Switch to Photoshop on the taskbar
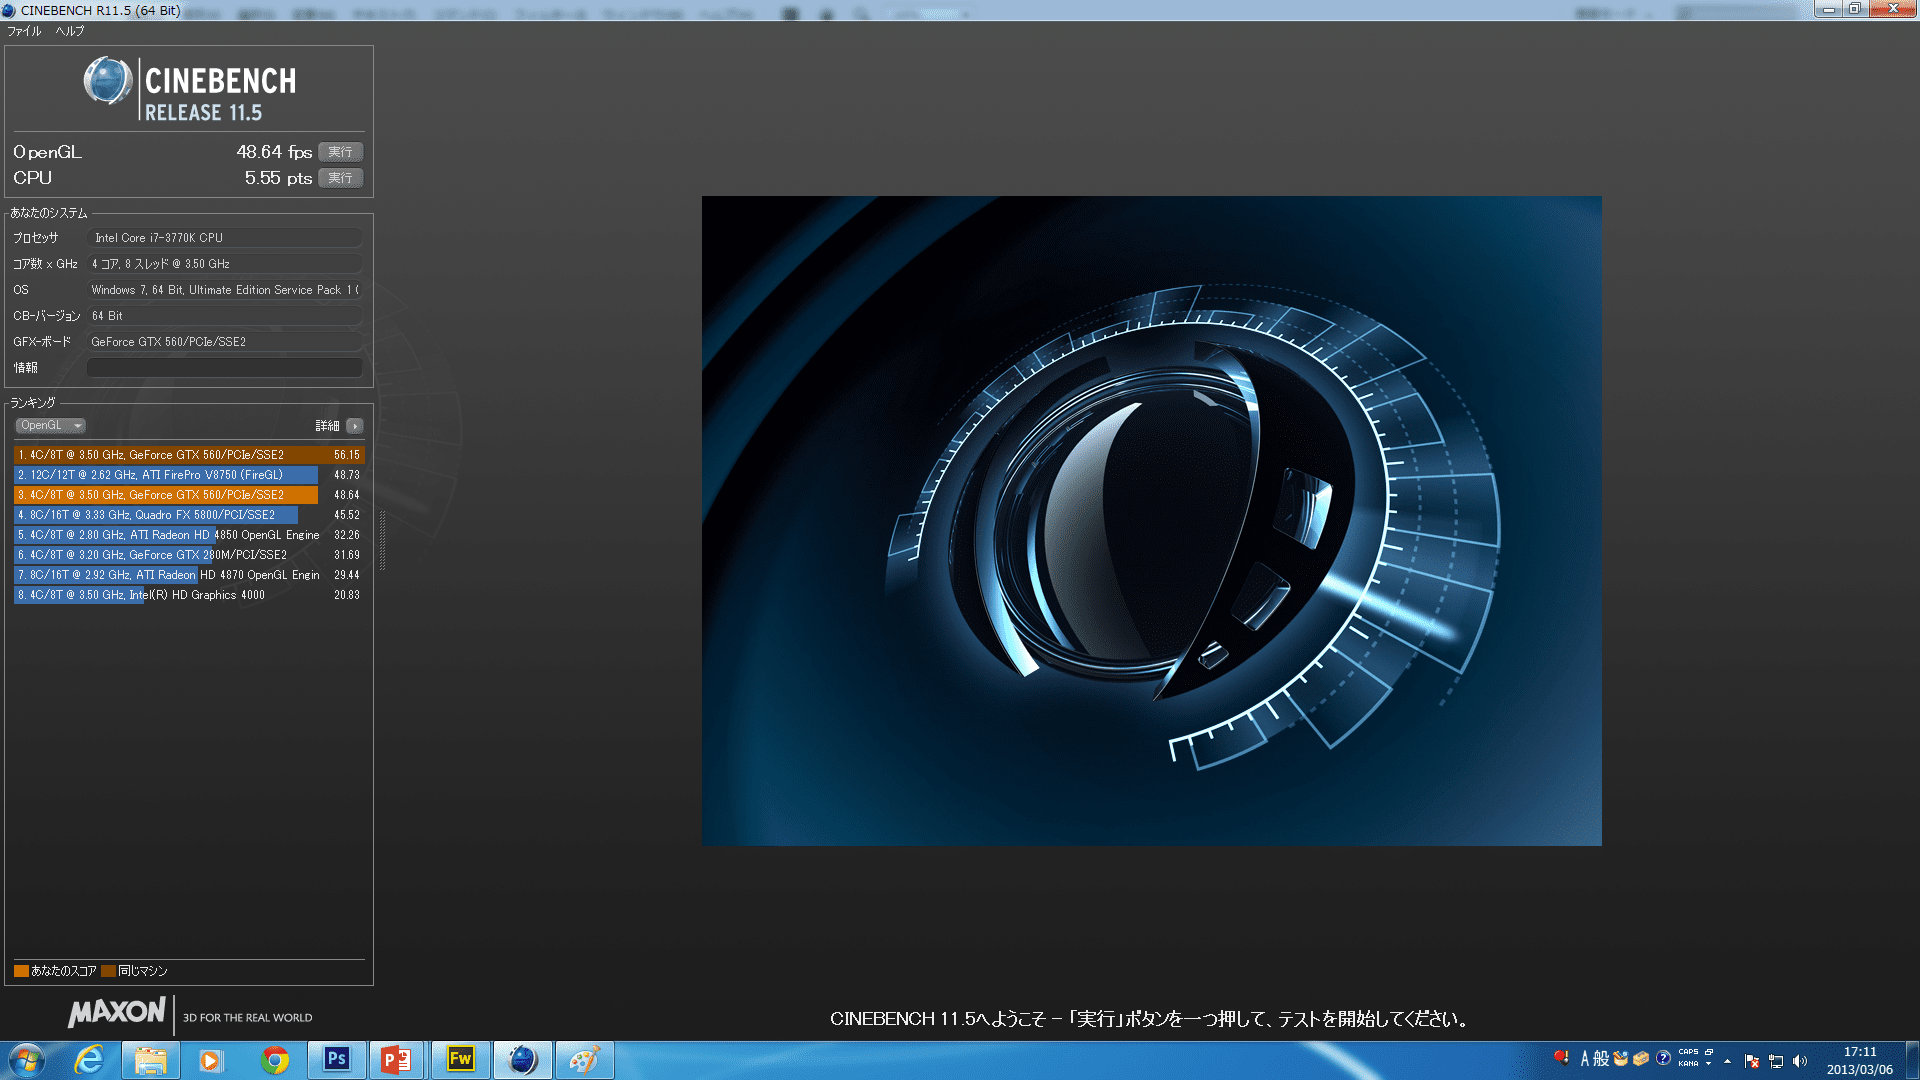1920x1080 pixels. [336, 1060]
